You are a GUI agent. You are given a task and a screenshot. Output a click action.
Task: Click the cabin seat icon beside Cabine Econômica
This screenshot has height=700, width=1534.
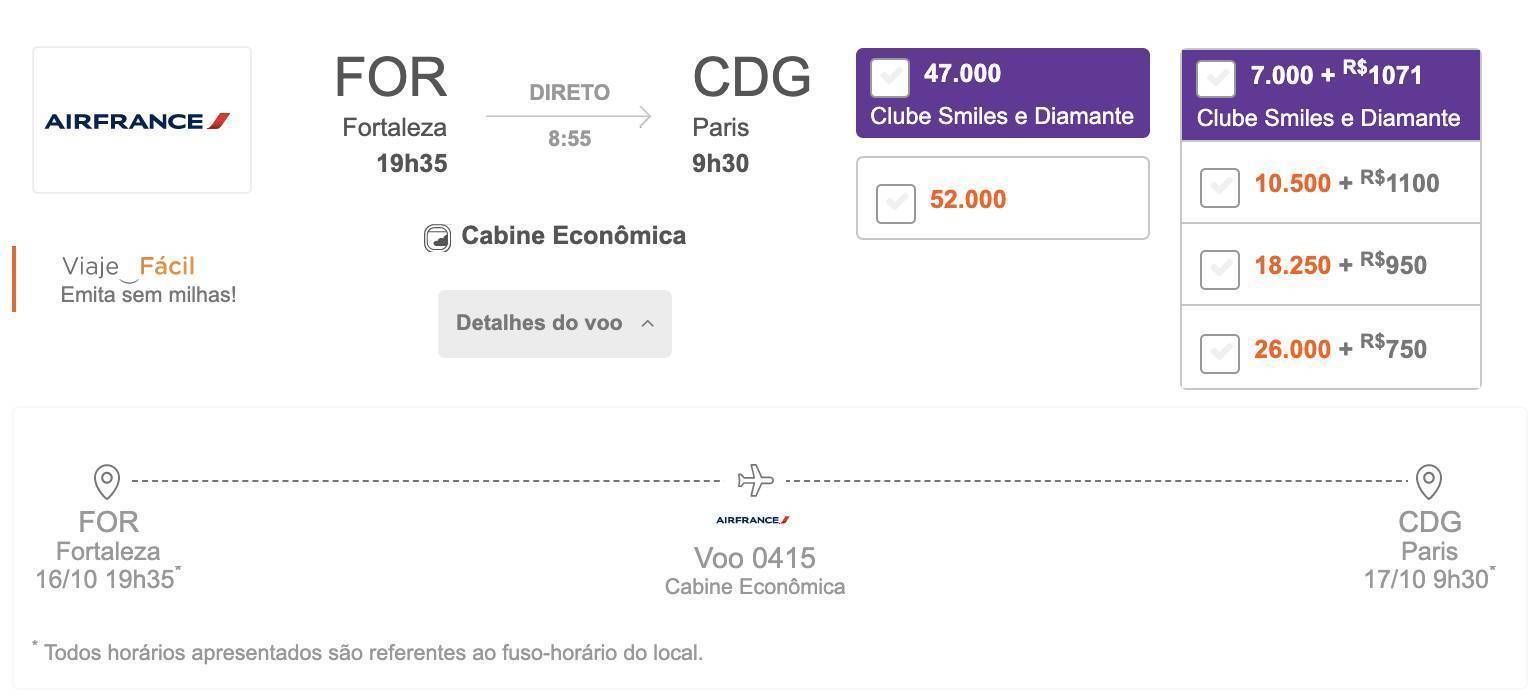437,238
